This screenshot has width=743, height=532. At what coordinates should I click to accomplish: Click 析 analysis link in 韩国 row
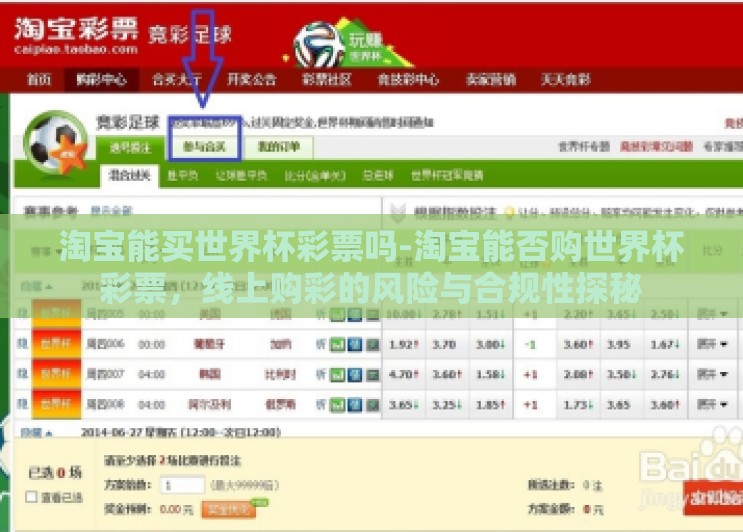[320, 375]
